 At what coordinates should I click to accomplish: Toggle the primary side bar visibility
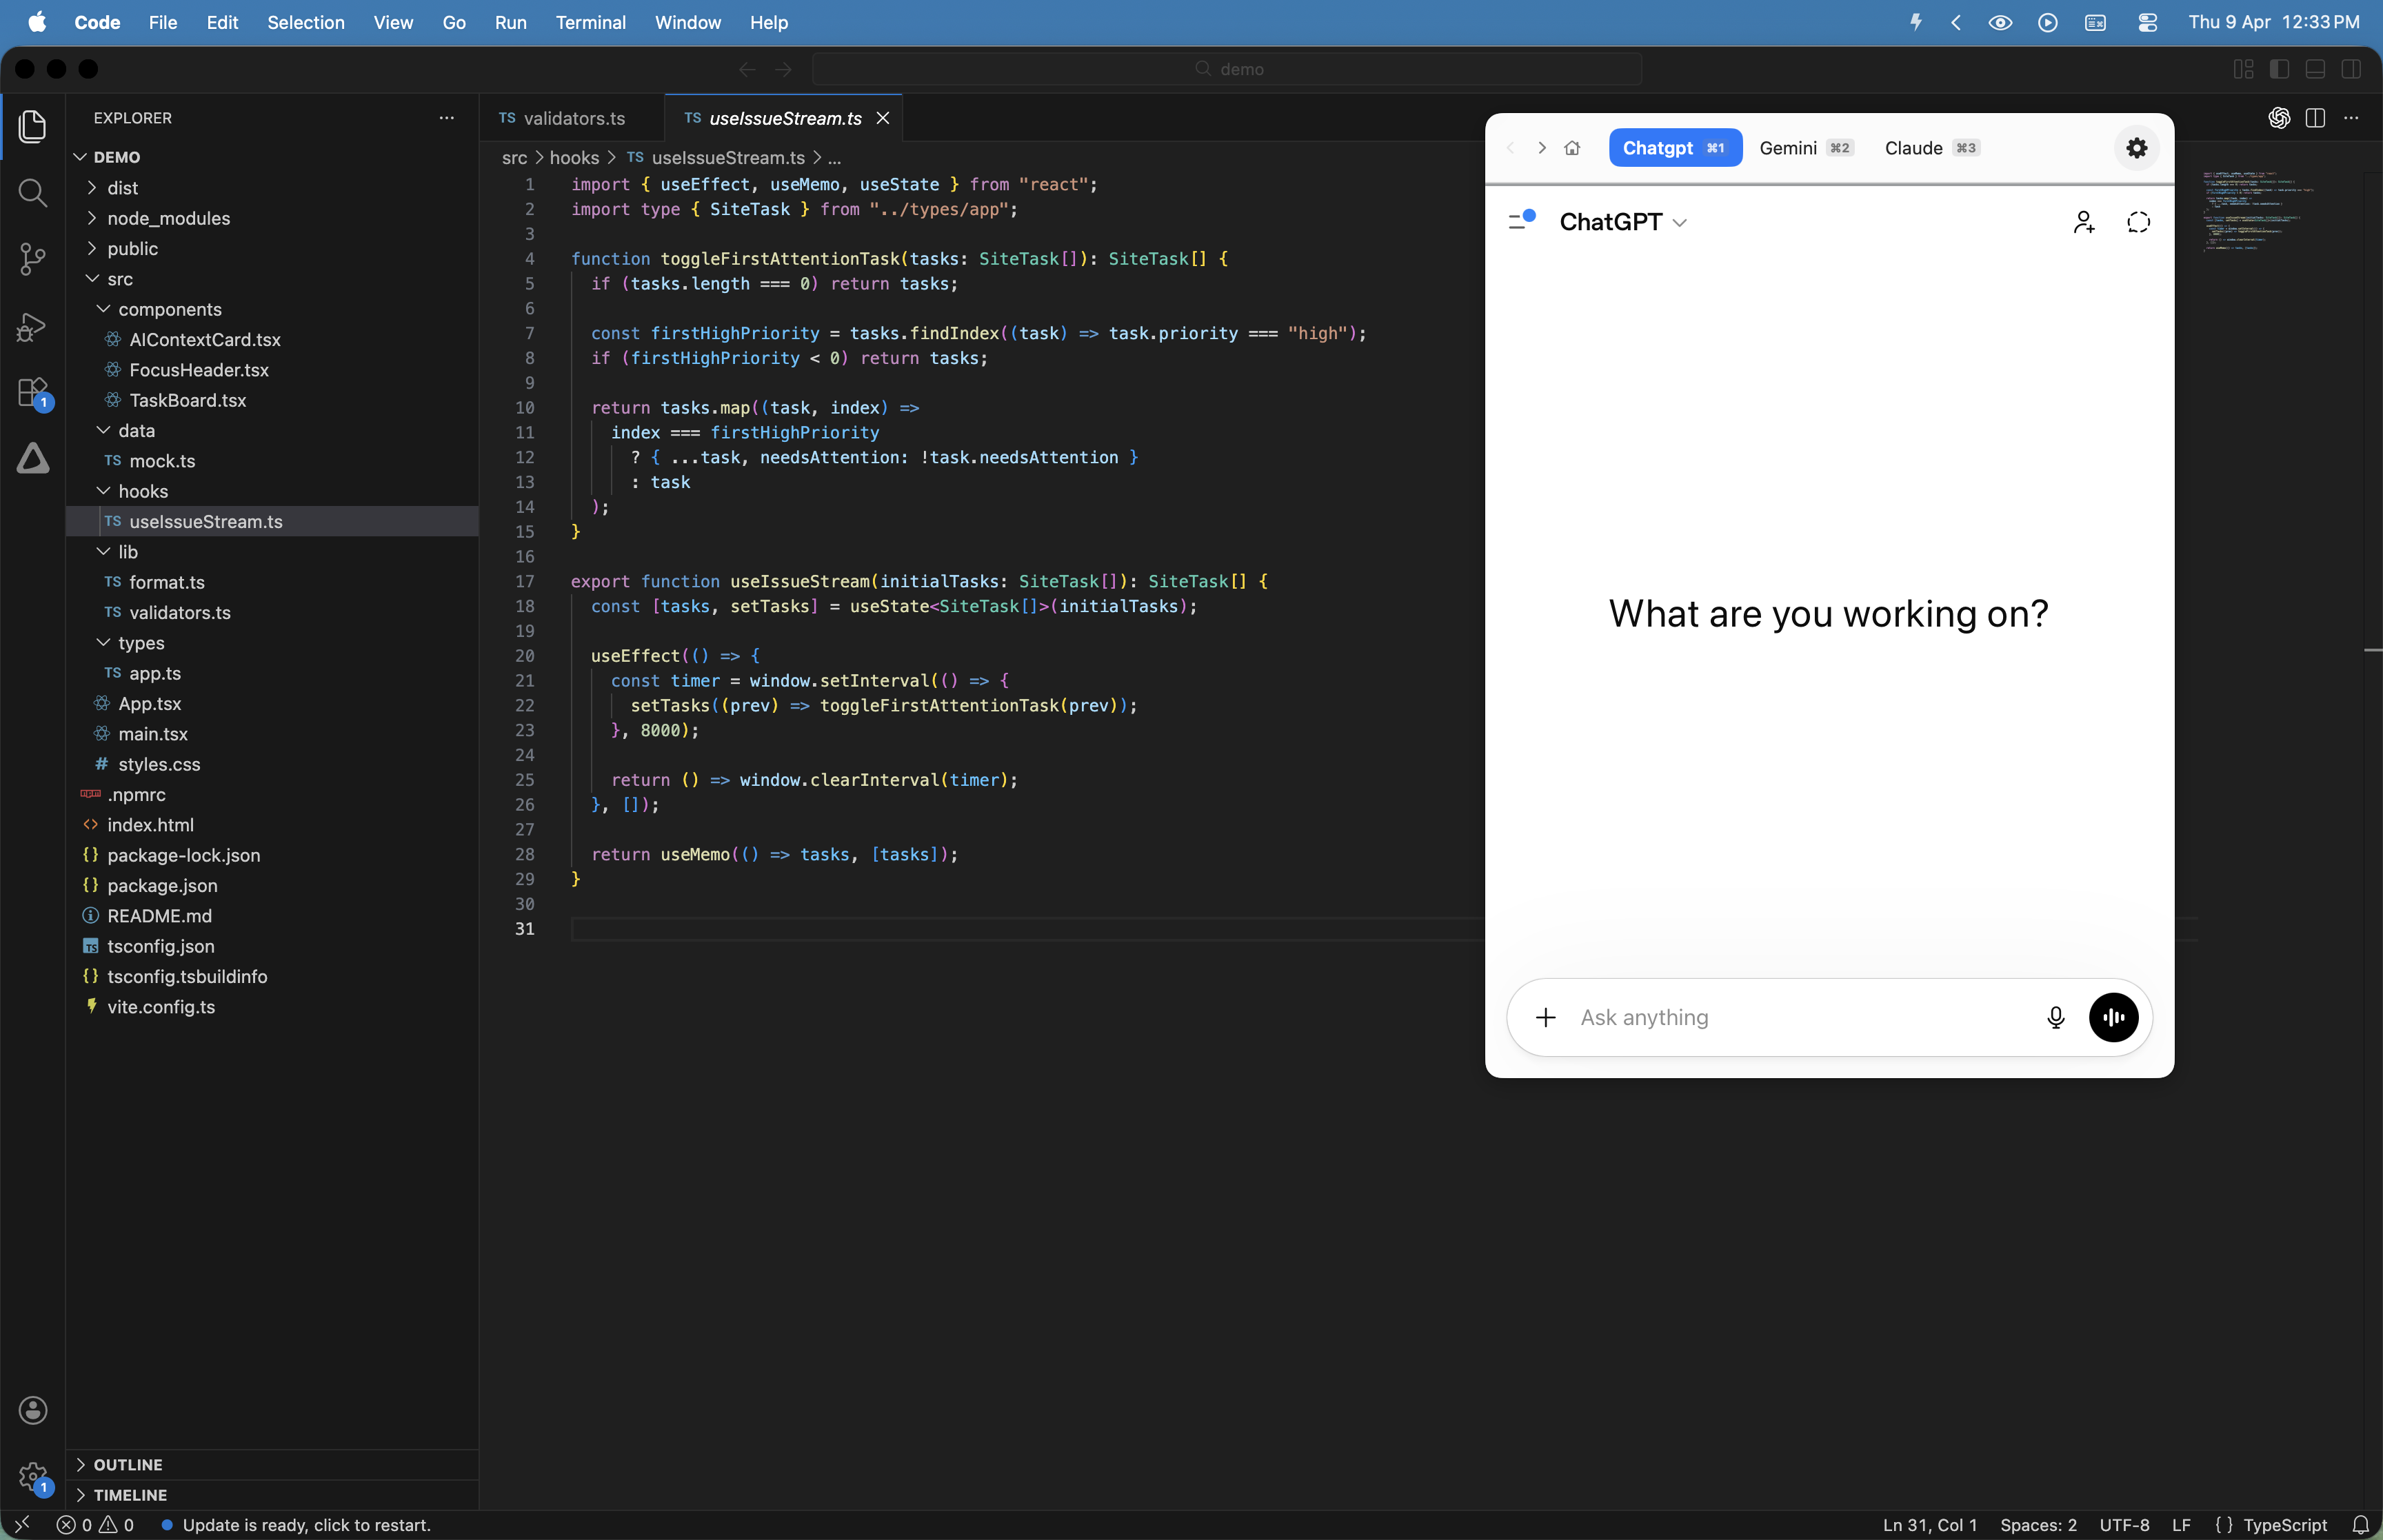click(x=2279, y=69)
